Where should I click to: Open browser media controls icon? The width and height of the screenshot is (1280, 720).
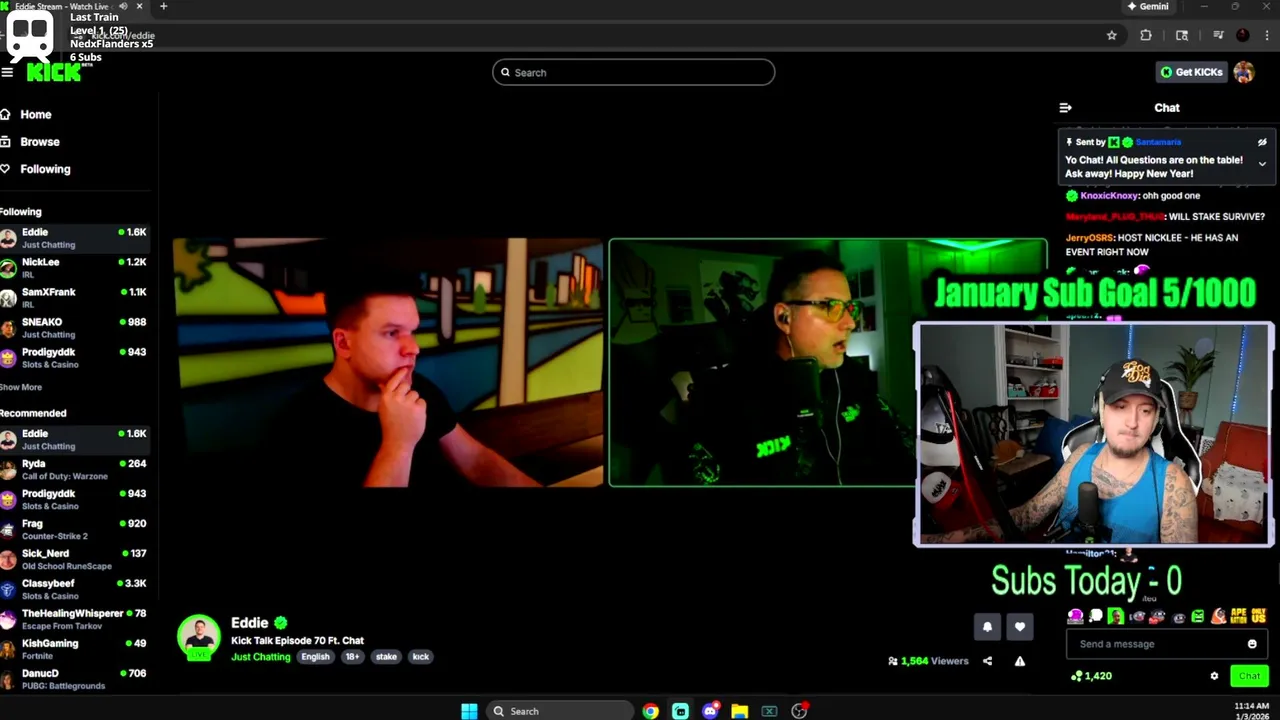coord(1218,35)
